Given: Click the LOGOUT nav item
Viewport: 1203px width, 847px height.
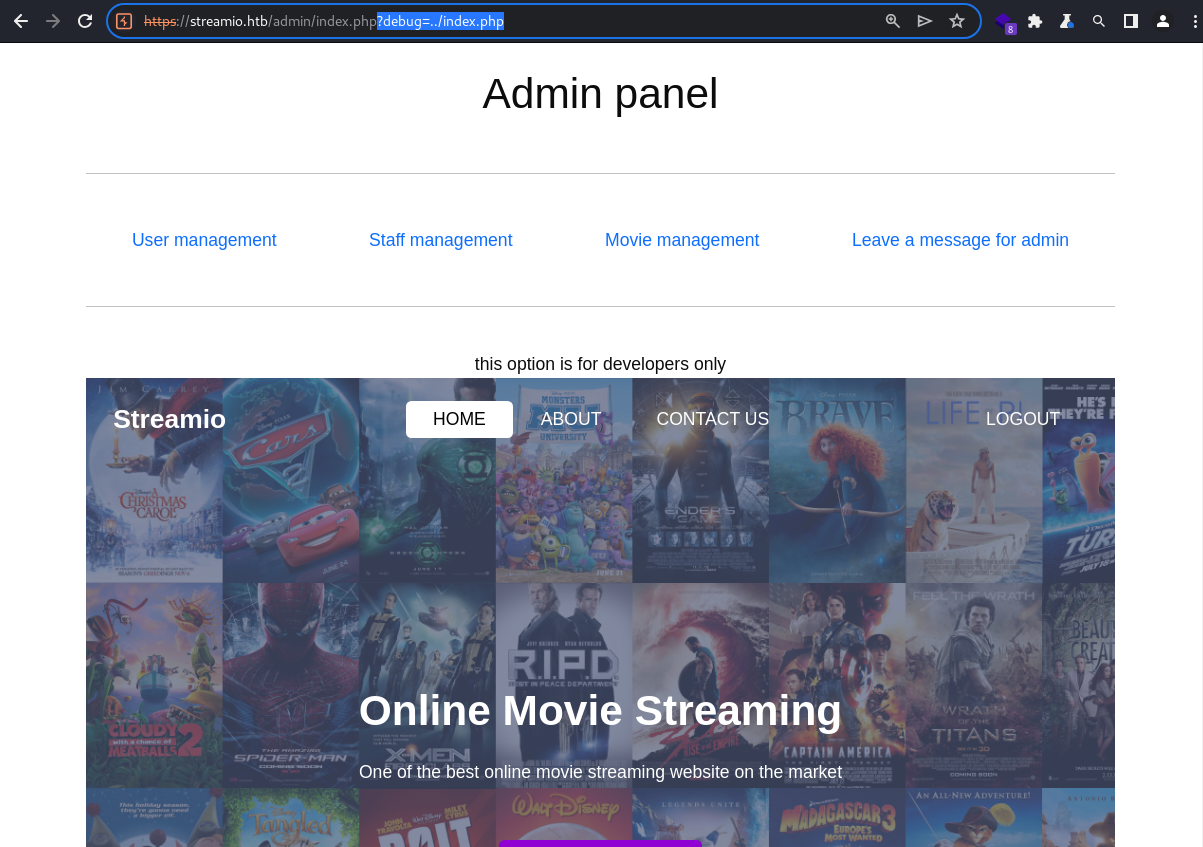Looking at the screenshot, I should tap(1023, 419).
